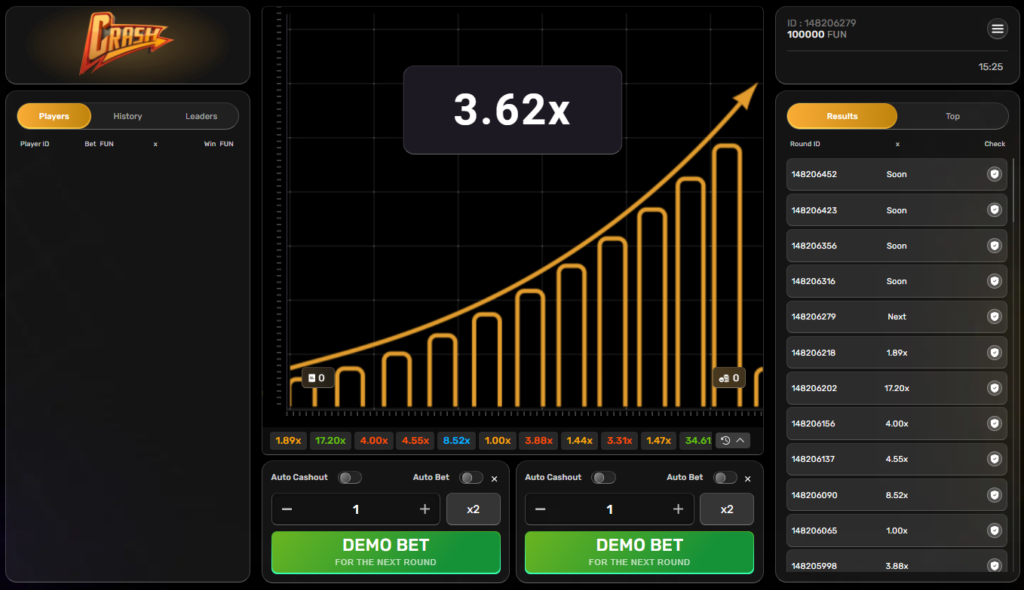Click the Crash game logo

(x=125, y=42)
